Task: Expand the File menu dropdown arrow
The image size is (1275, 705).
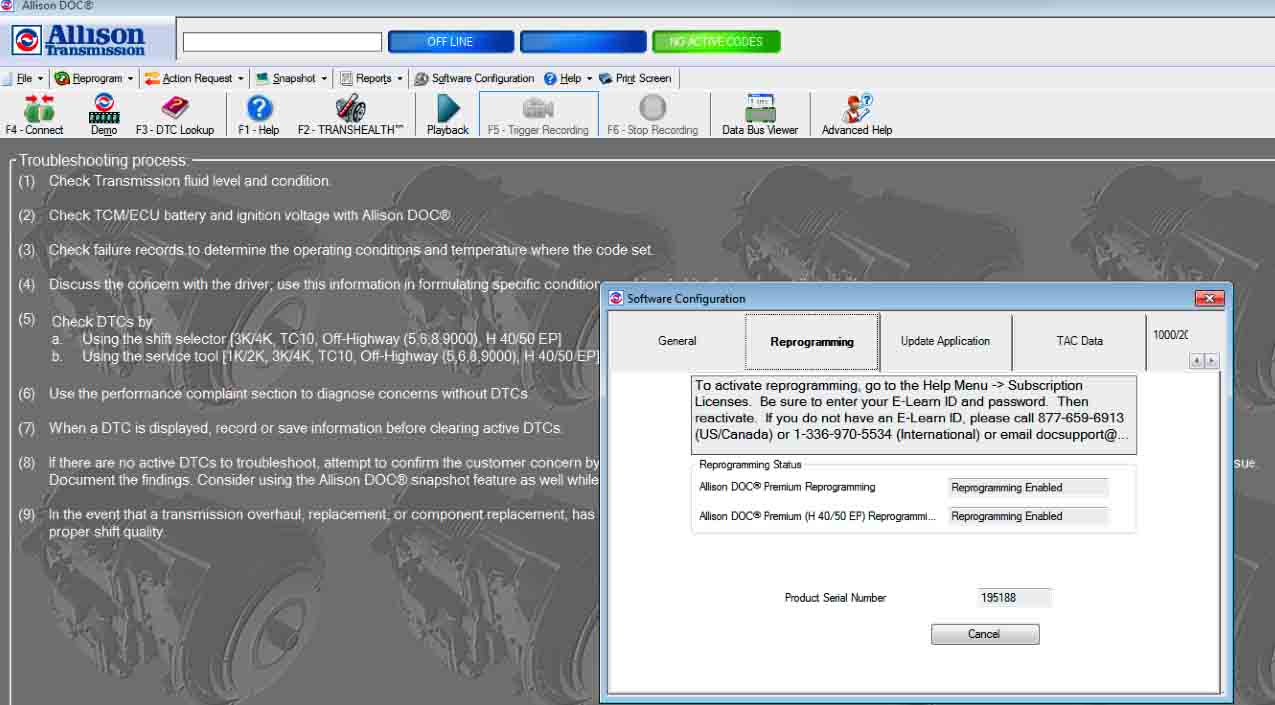Action: pyautogui.click(x=41, y=79)
